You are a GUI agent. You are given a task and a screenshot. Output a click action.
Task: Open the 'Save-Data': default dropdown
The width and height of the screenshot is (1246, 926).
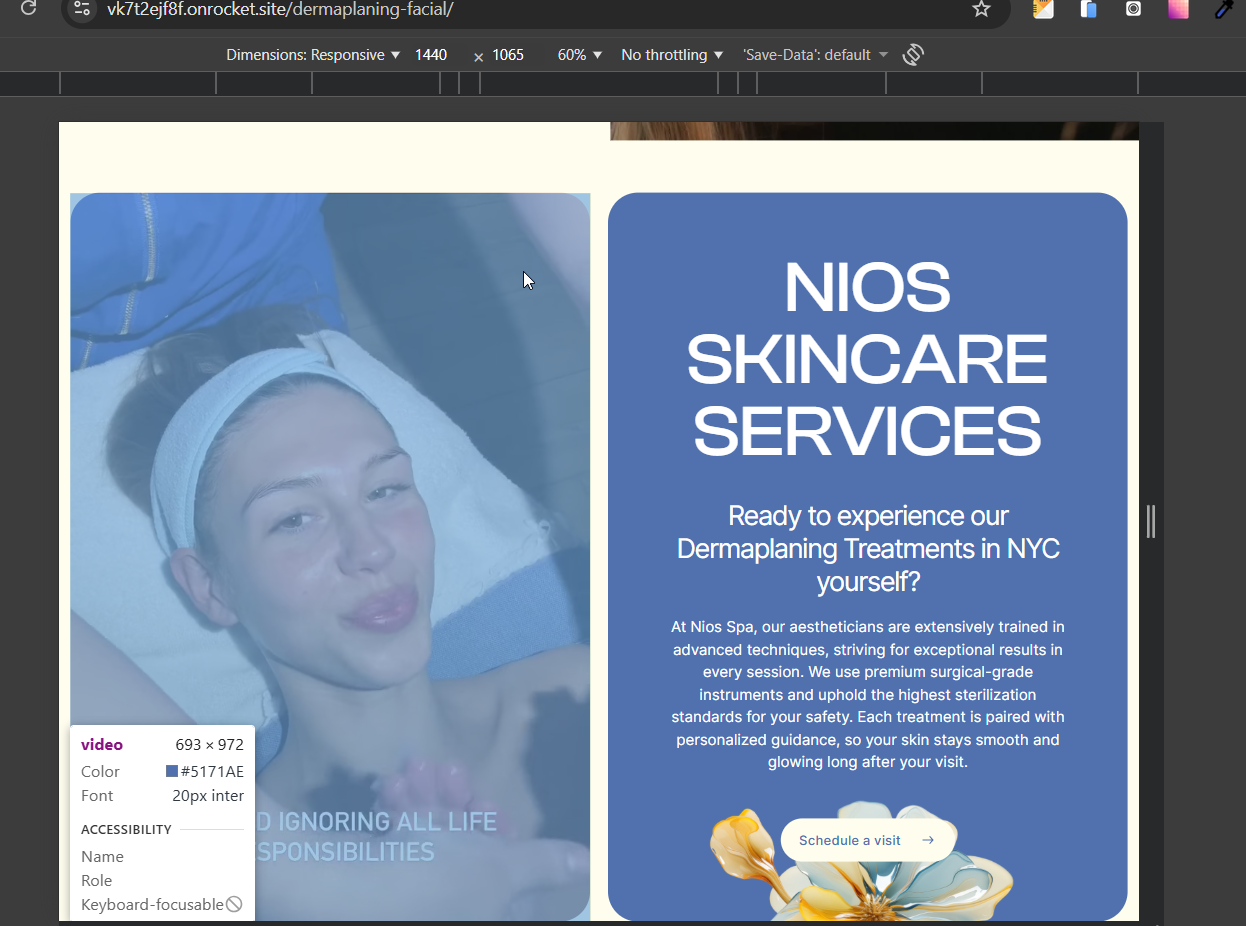[x=815, y=55]
